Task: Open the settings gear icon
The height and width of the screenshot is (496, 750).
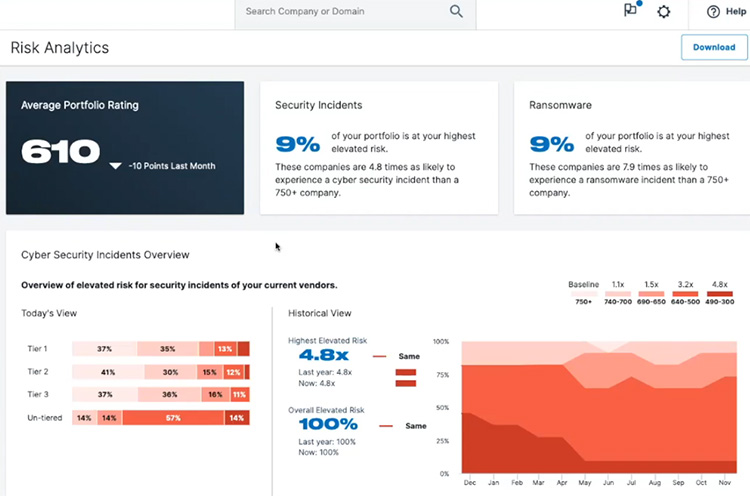Action: (664, 12)
